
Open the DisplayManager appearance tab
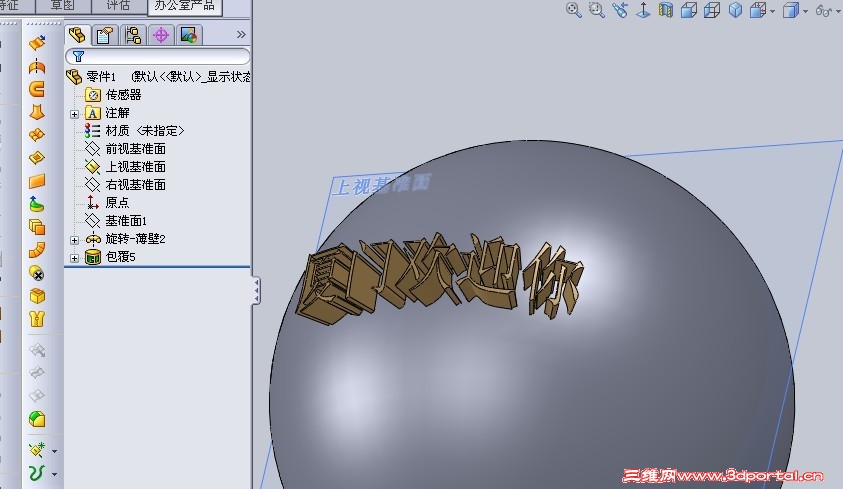(x=189, y=35)
